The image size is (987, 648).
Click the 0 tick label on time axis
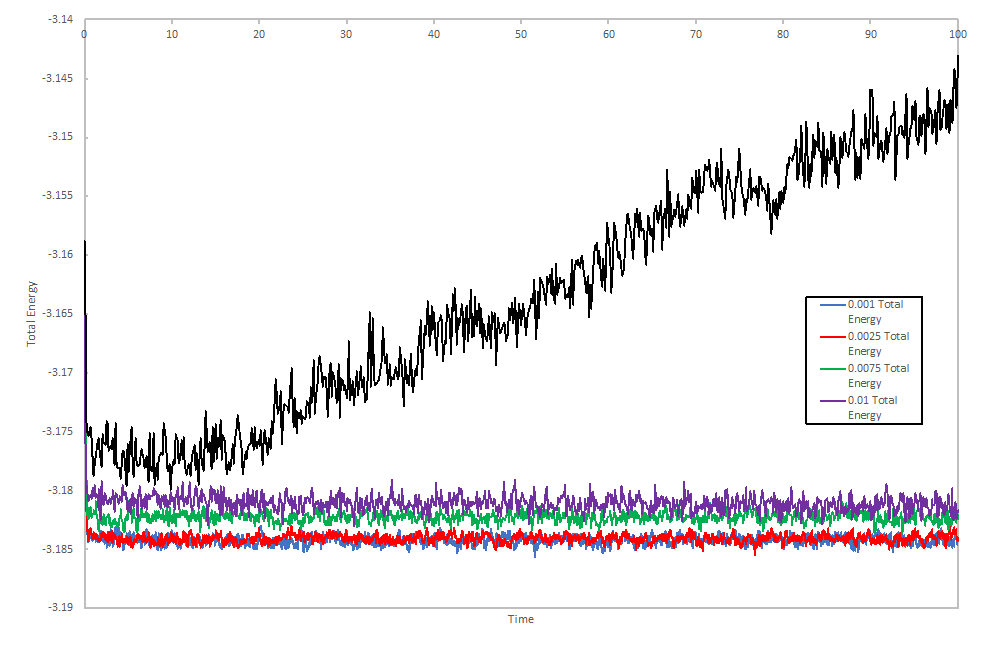(x=84, y=34)
